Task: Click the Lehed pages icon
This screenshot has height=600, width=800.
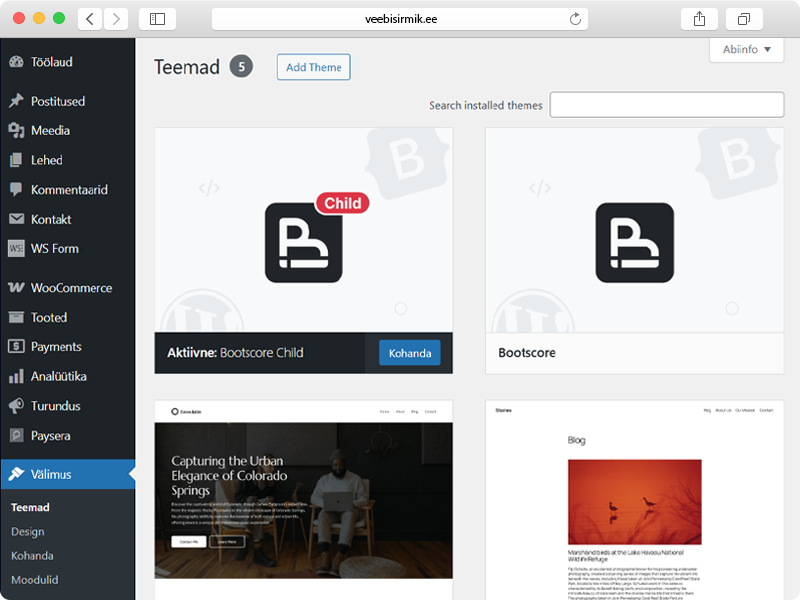Action: pos(16,160)
